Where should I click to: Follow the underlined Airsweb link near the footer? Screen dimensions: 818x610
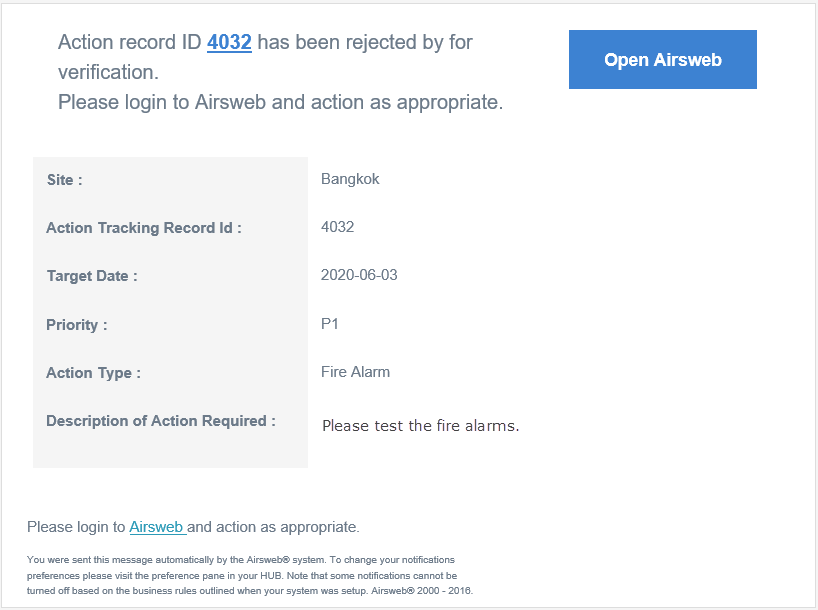click(x=157, y=527)
